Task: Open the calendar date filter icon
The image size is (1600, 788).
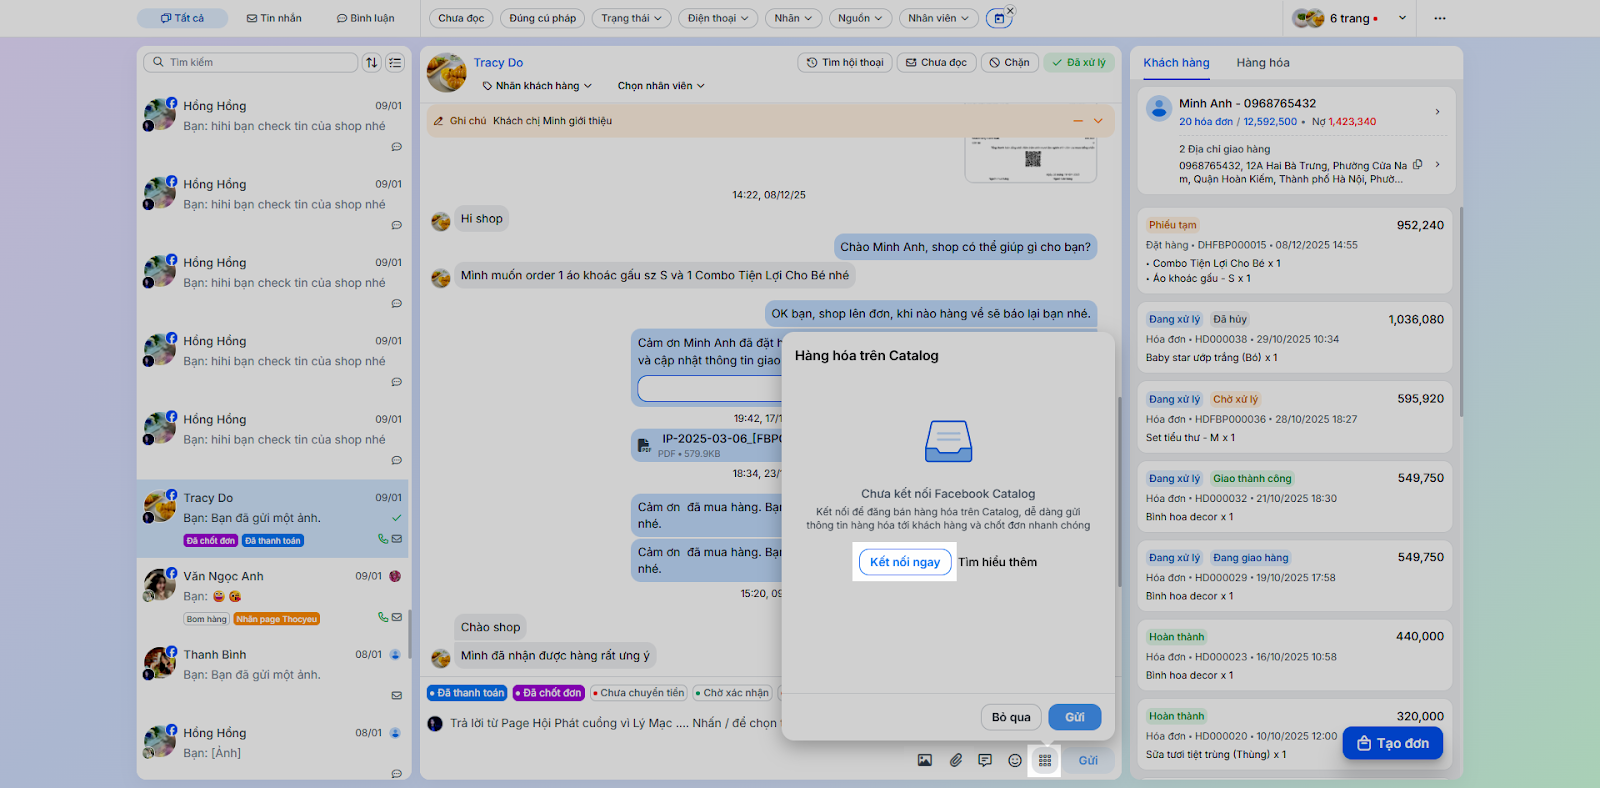Action: click(998, 18)
